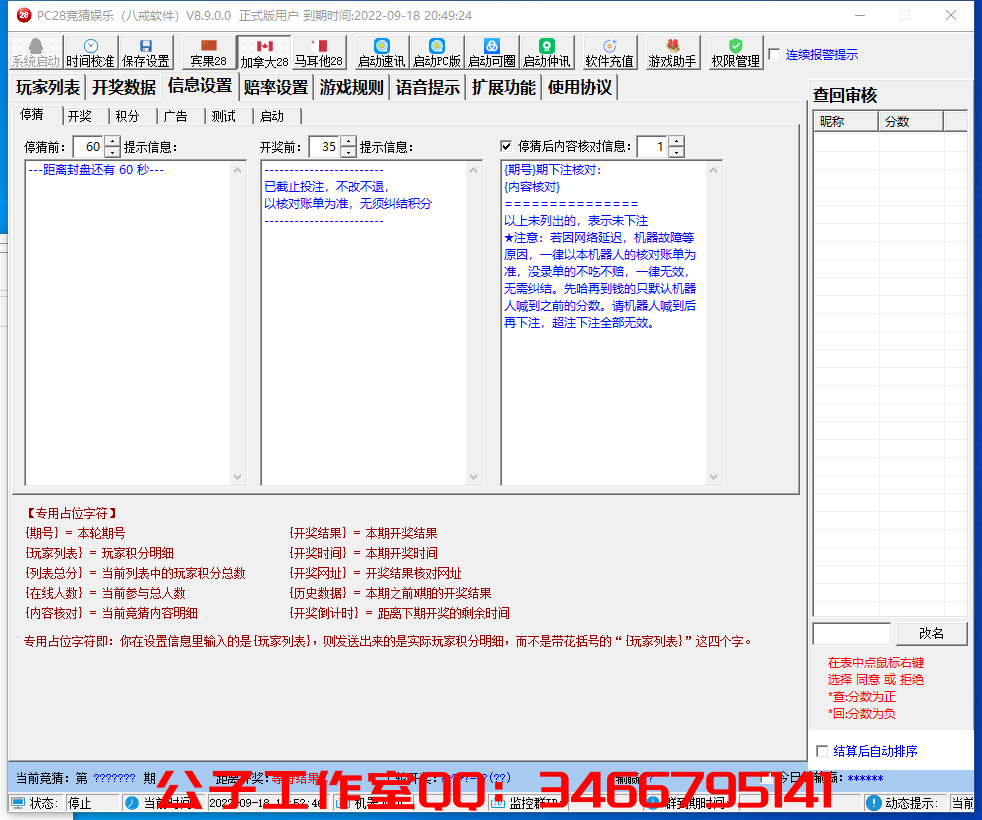Click scroll-up arrow of 停猜前 text box
Viewport: 982px width, 820px height.
point(237,170)
